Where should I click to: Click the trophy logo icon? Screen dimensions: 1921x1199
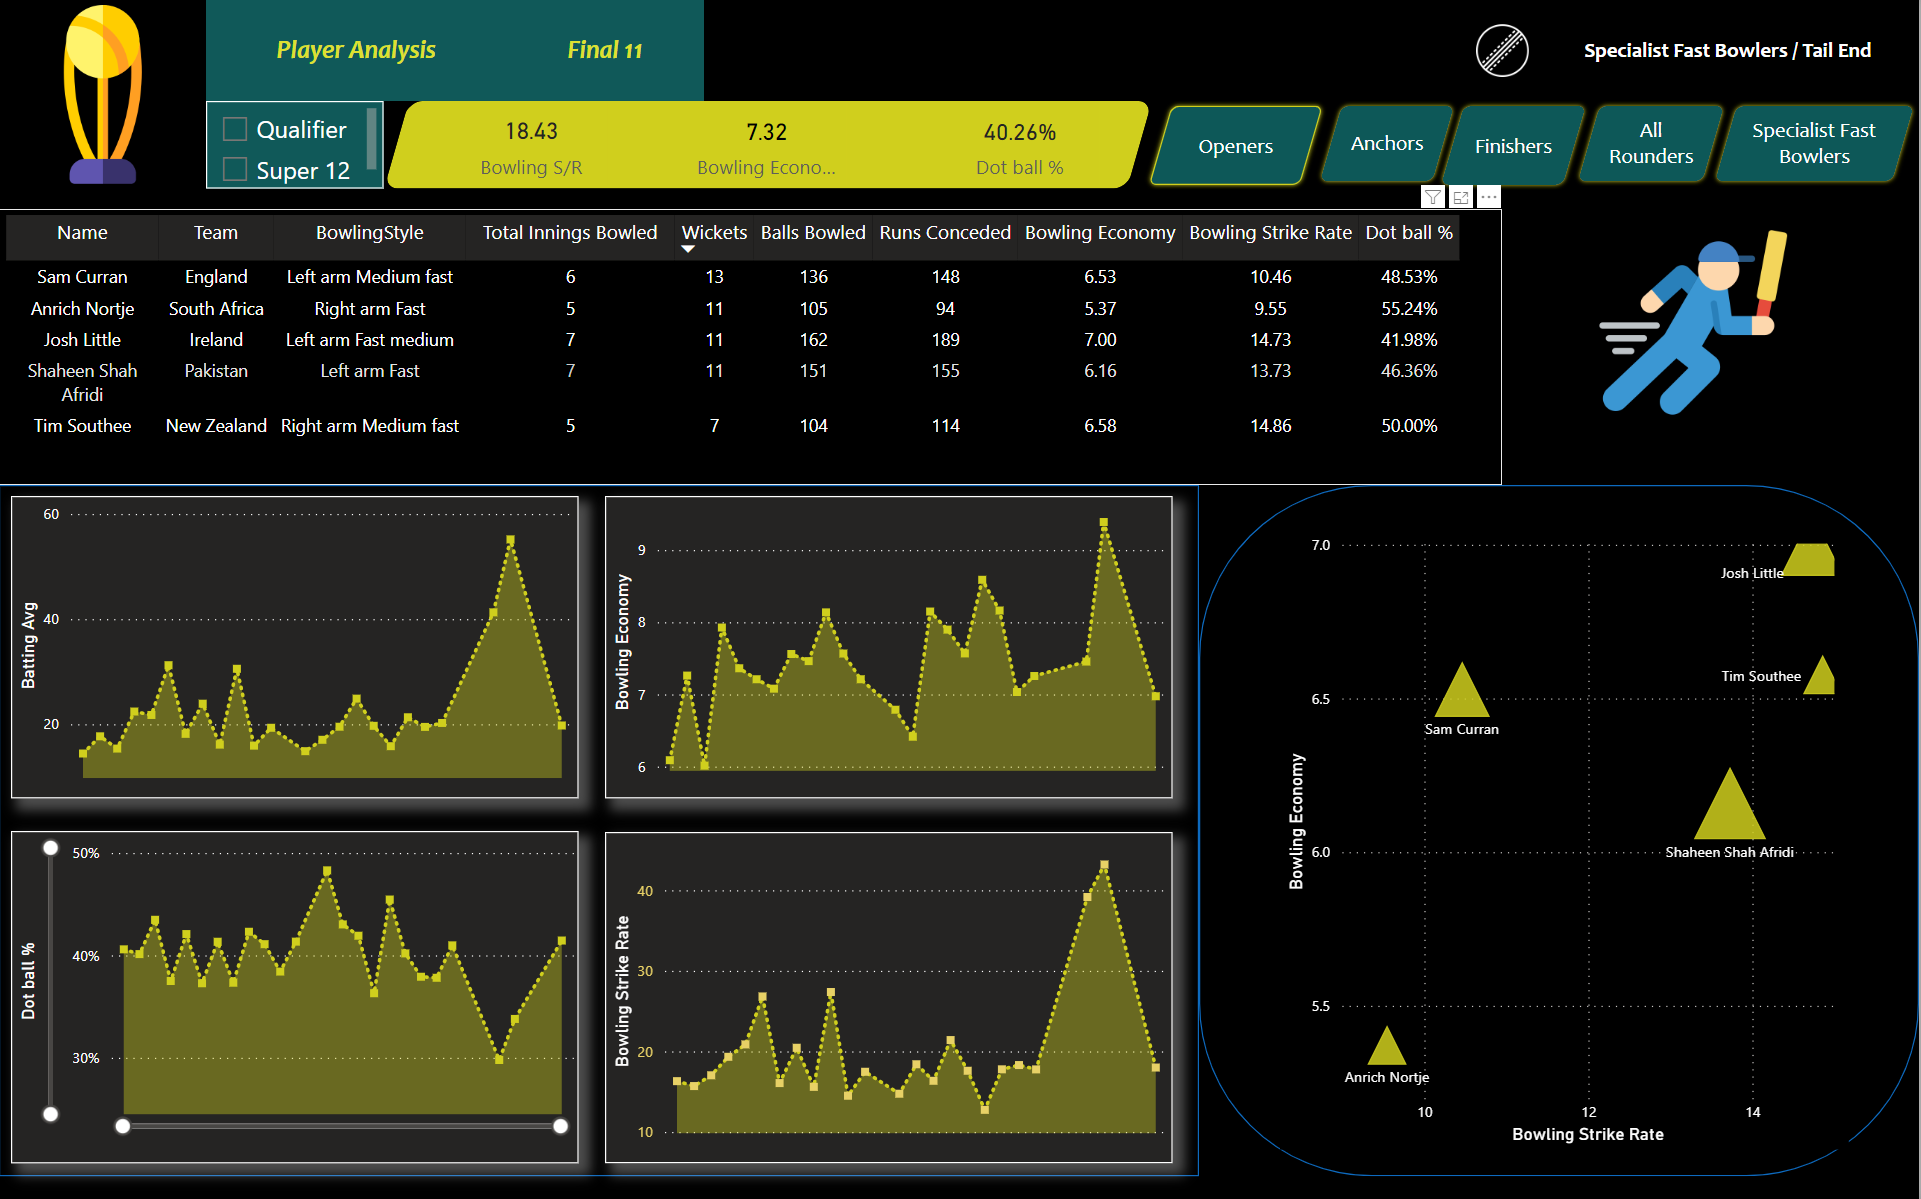pyautogui.click(x=102, y=95)
